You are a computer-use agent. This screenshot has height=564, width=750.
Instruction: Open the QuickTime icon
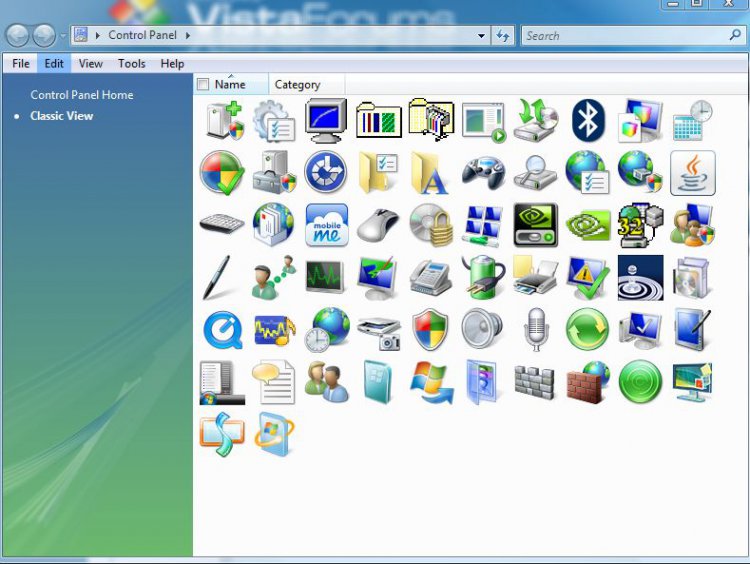(x=222, y=330)
